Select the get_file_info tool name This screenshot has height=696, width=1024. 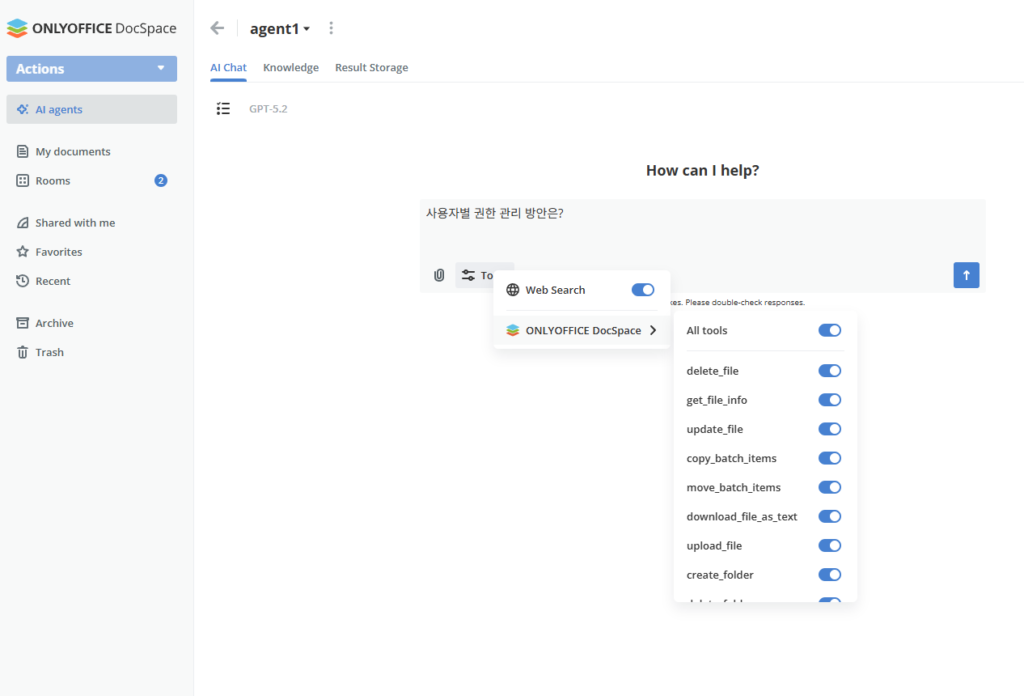click(716, 400)
